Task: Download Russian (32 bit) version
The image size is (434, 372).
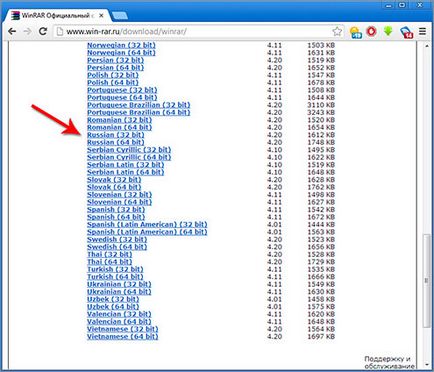Action: 115,135
